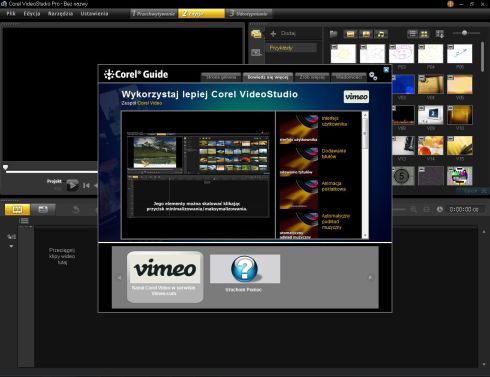The width and height of the screenshot is (490, 377).
Task: Open the Edycja menu
Action: click(x=32, y=14)
